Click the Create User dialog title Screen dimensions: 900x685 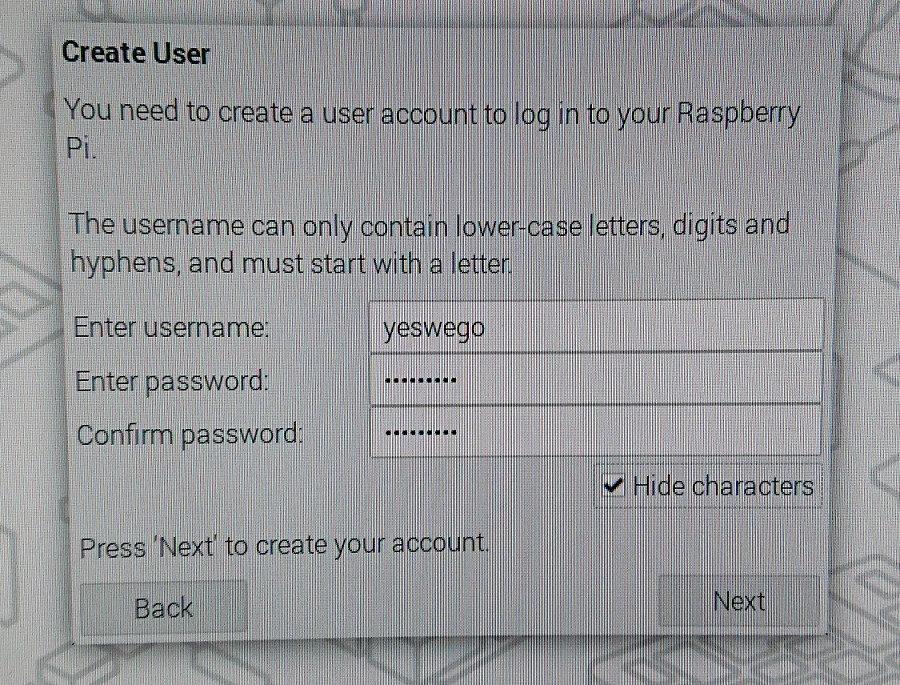point(136,53)
